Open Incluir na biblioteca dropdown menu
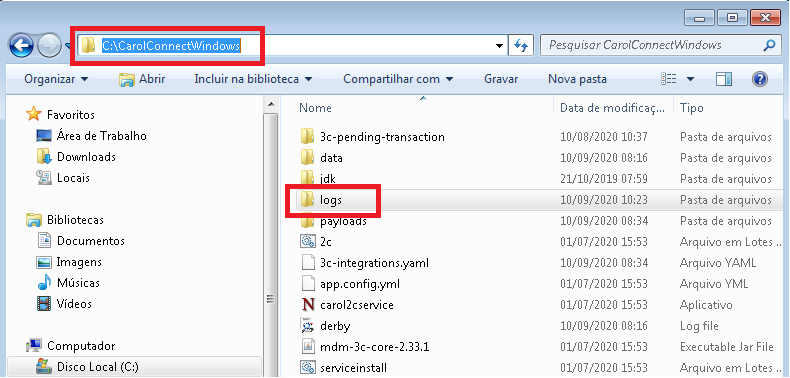Viewport: 790px width, 378px height. point(253,79)
